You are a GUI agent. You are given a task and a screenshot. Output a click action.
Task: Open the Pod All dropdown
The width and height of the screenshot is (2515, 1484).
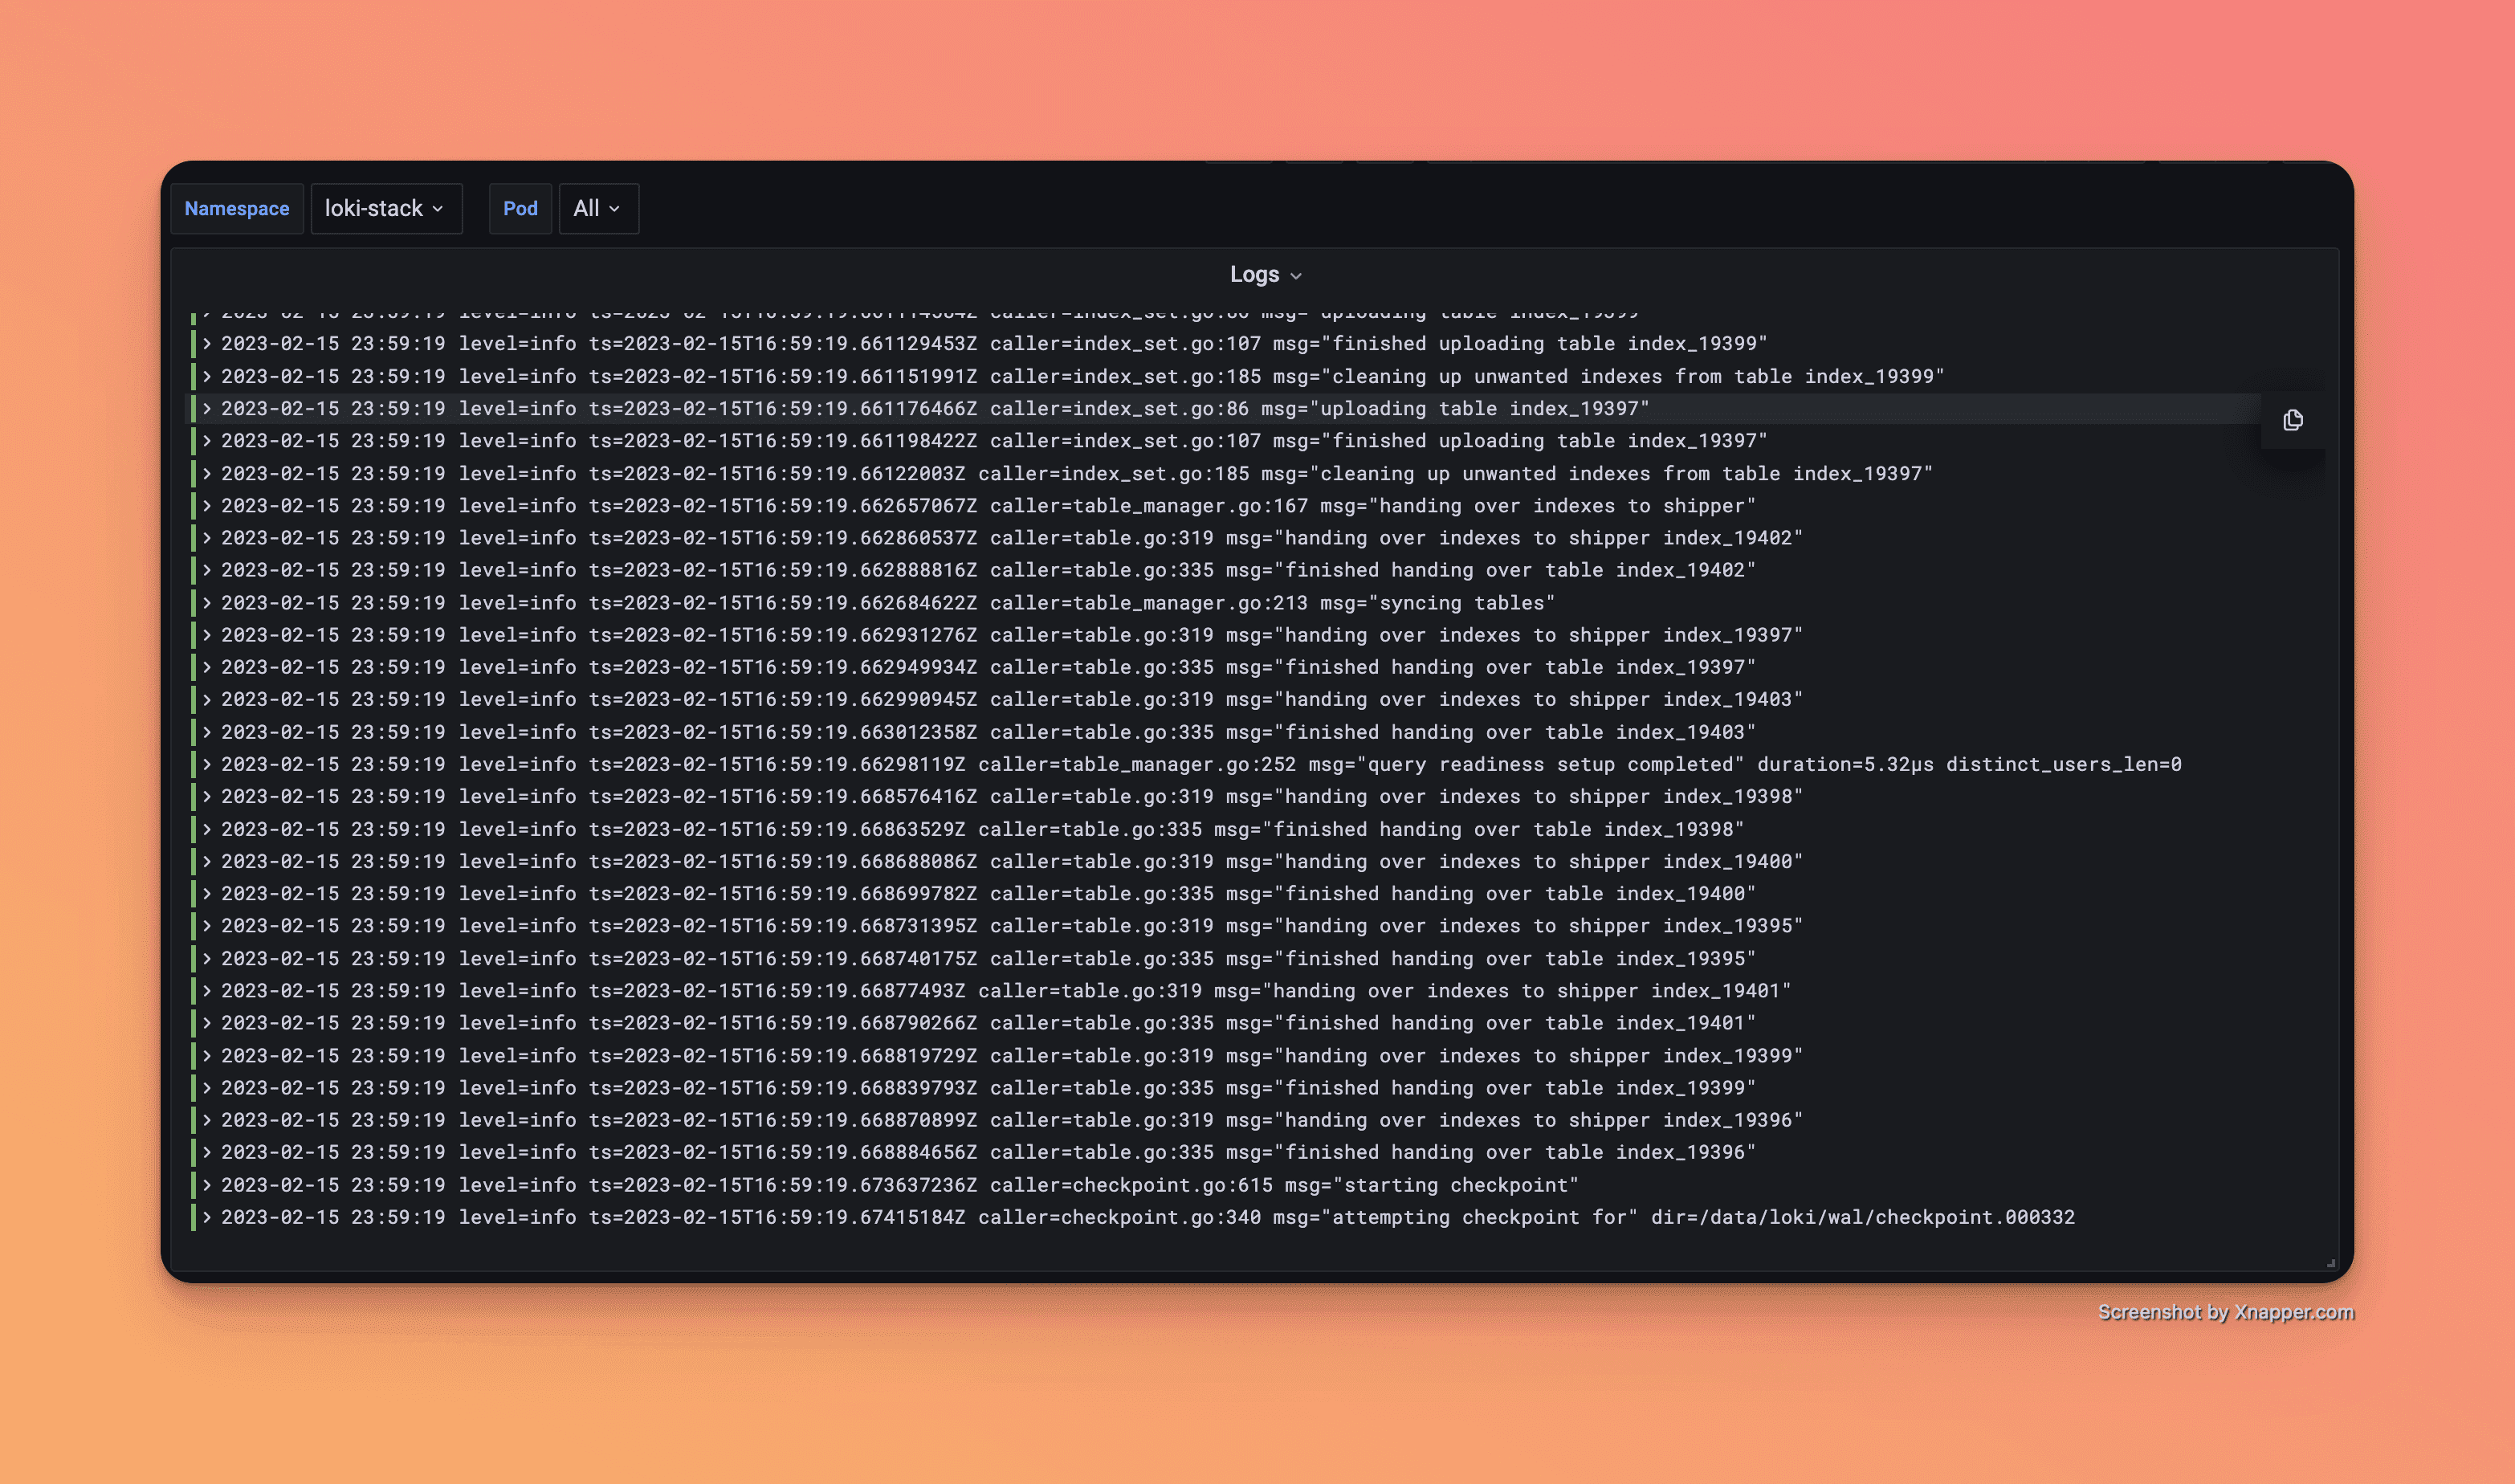pyautogui.click(x=597, y=208)
